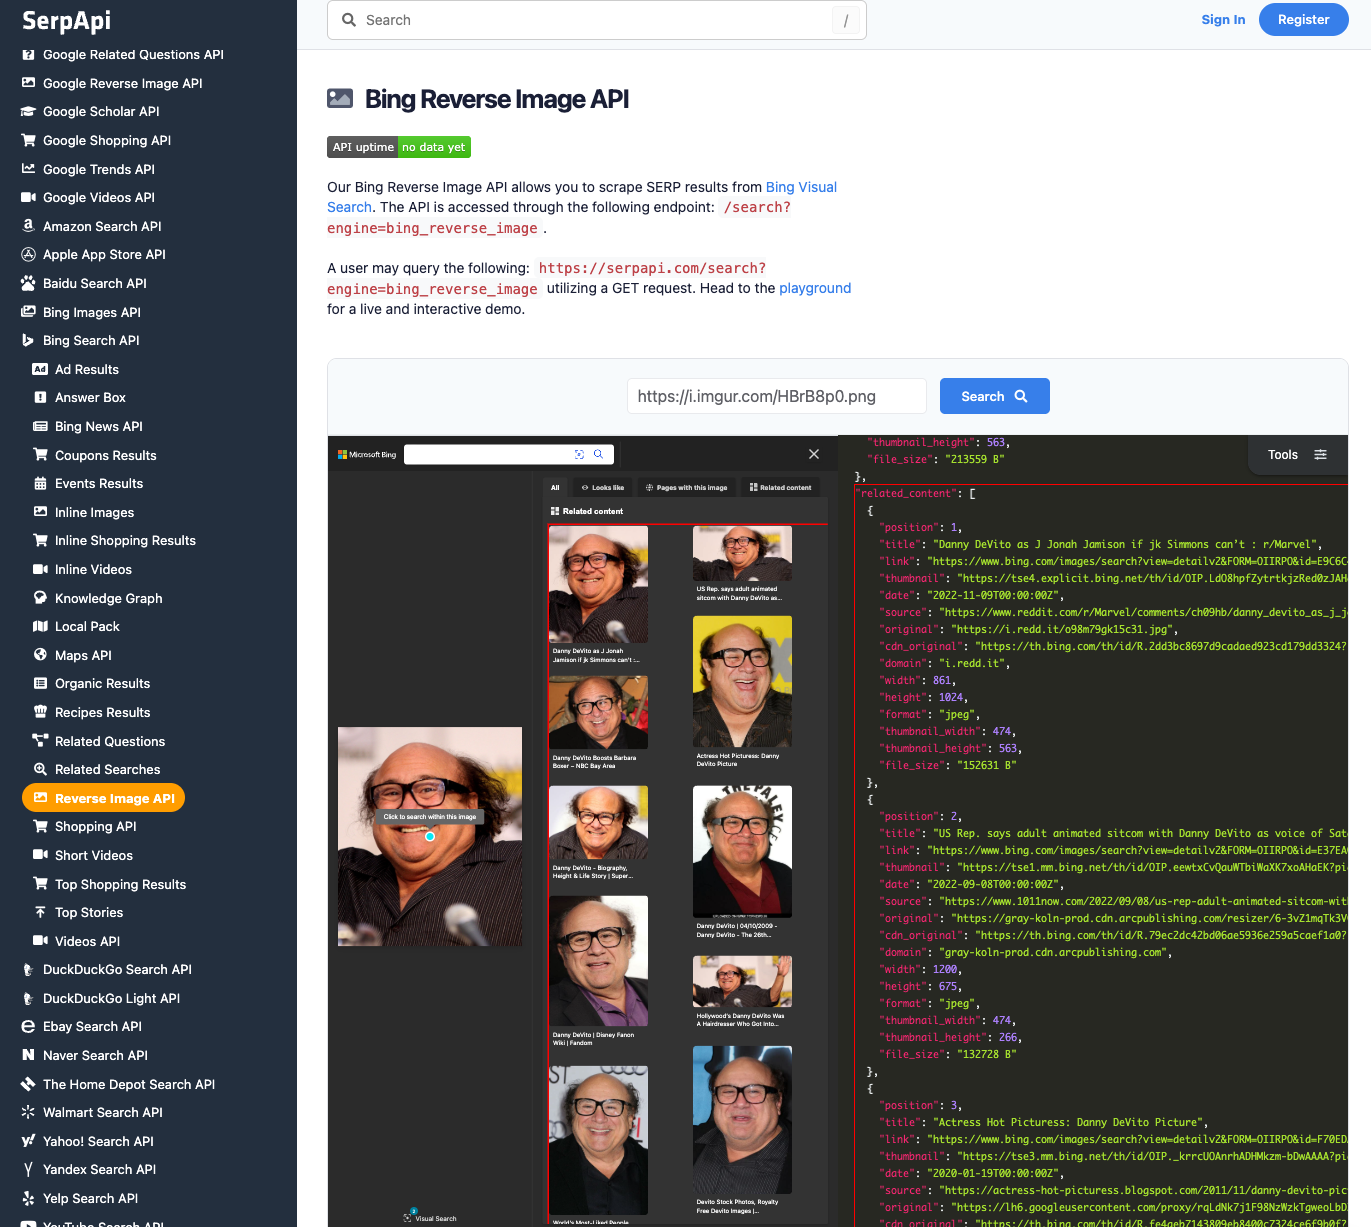
Task: Click the Amazon logo icon in sidebar
Action: (28, 226)
